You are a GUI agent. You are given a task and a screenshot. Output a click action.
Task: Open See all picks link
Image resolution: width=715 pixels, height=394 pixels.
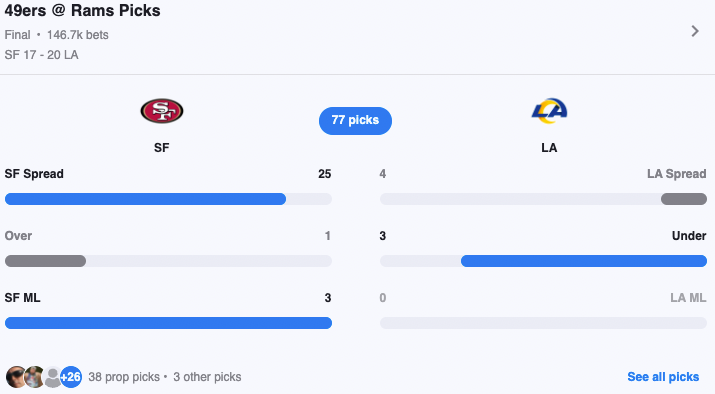[663, 377]
